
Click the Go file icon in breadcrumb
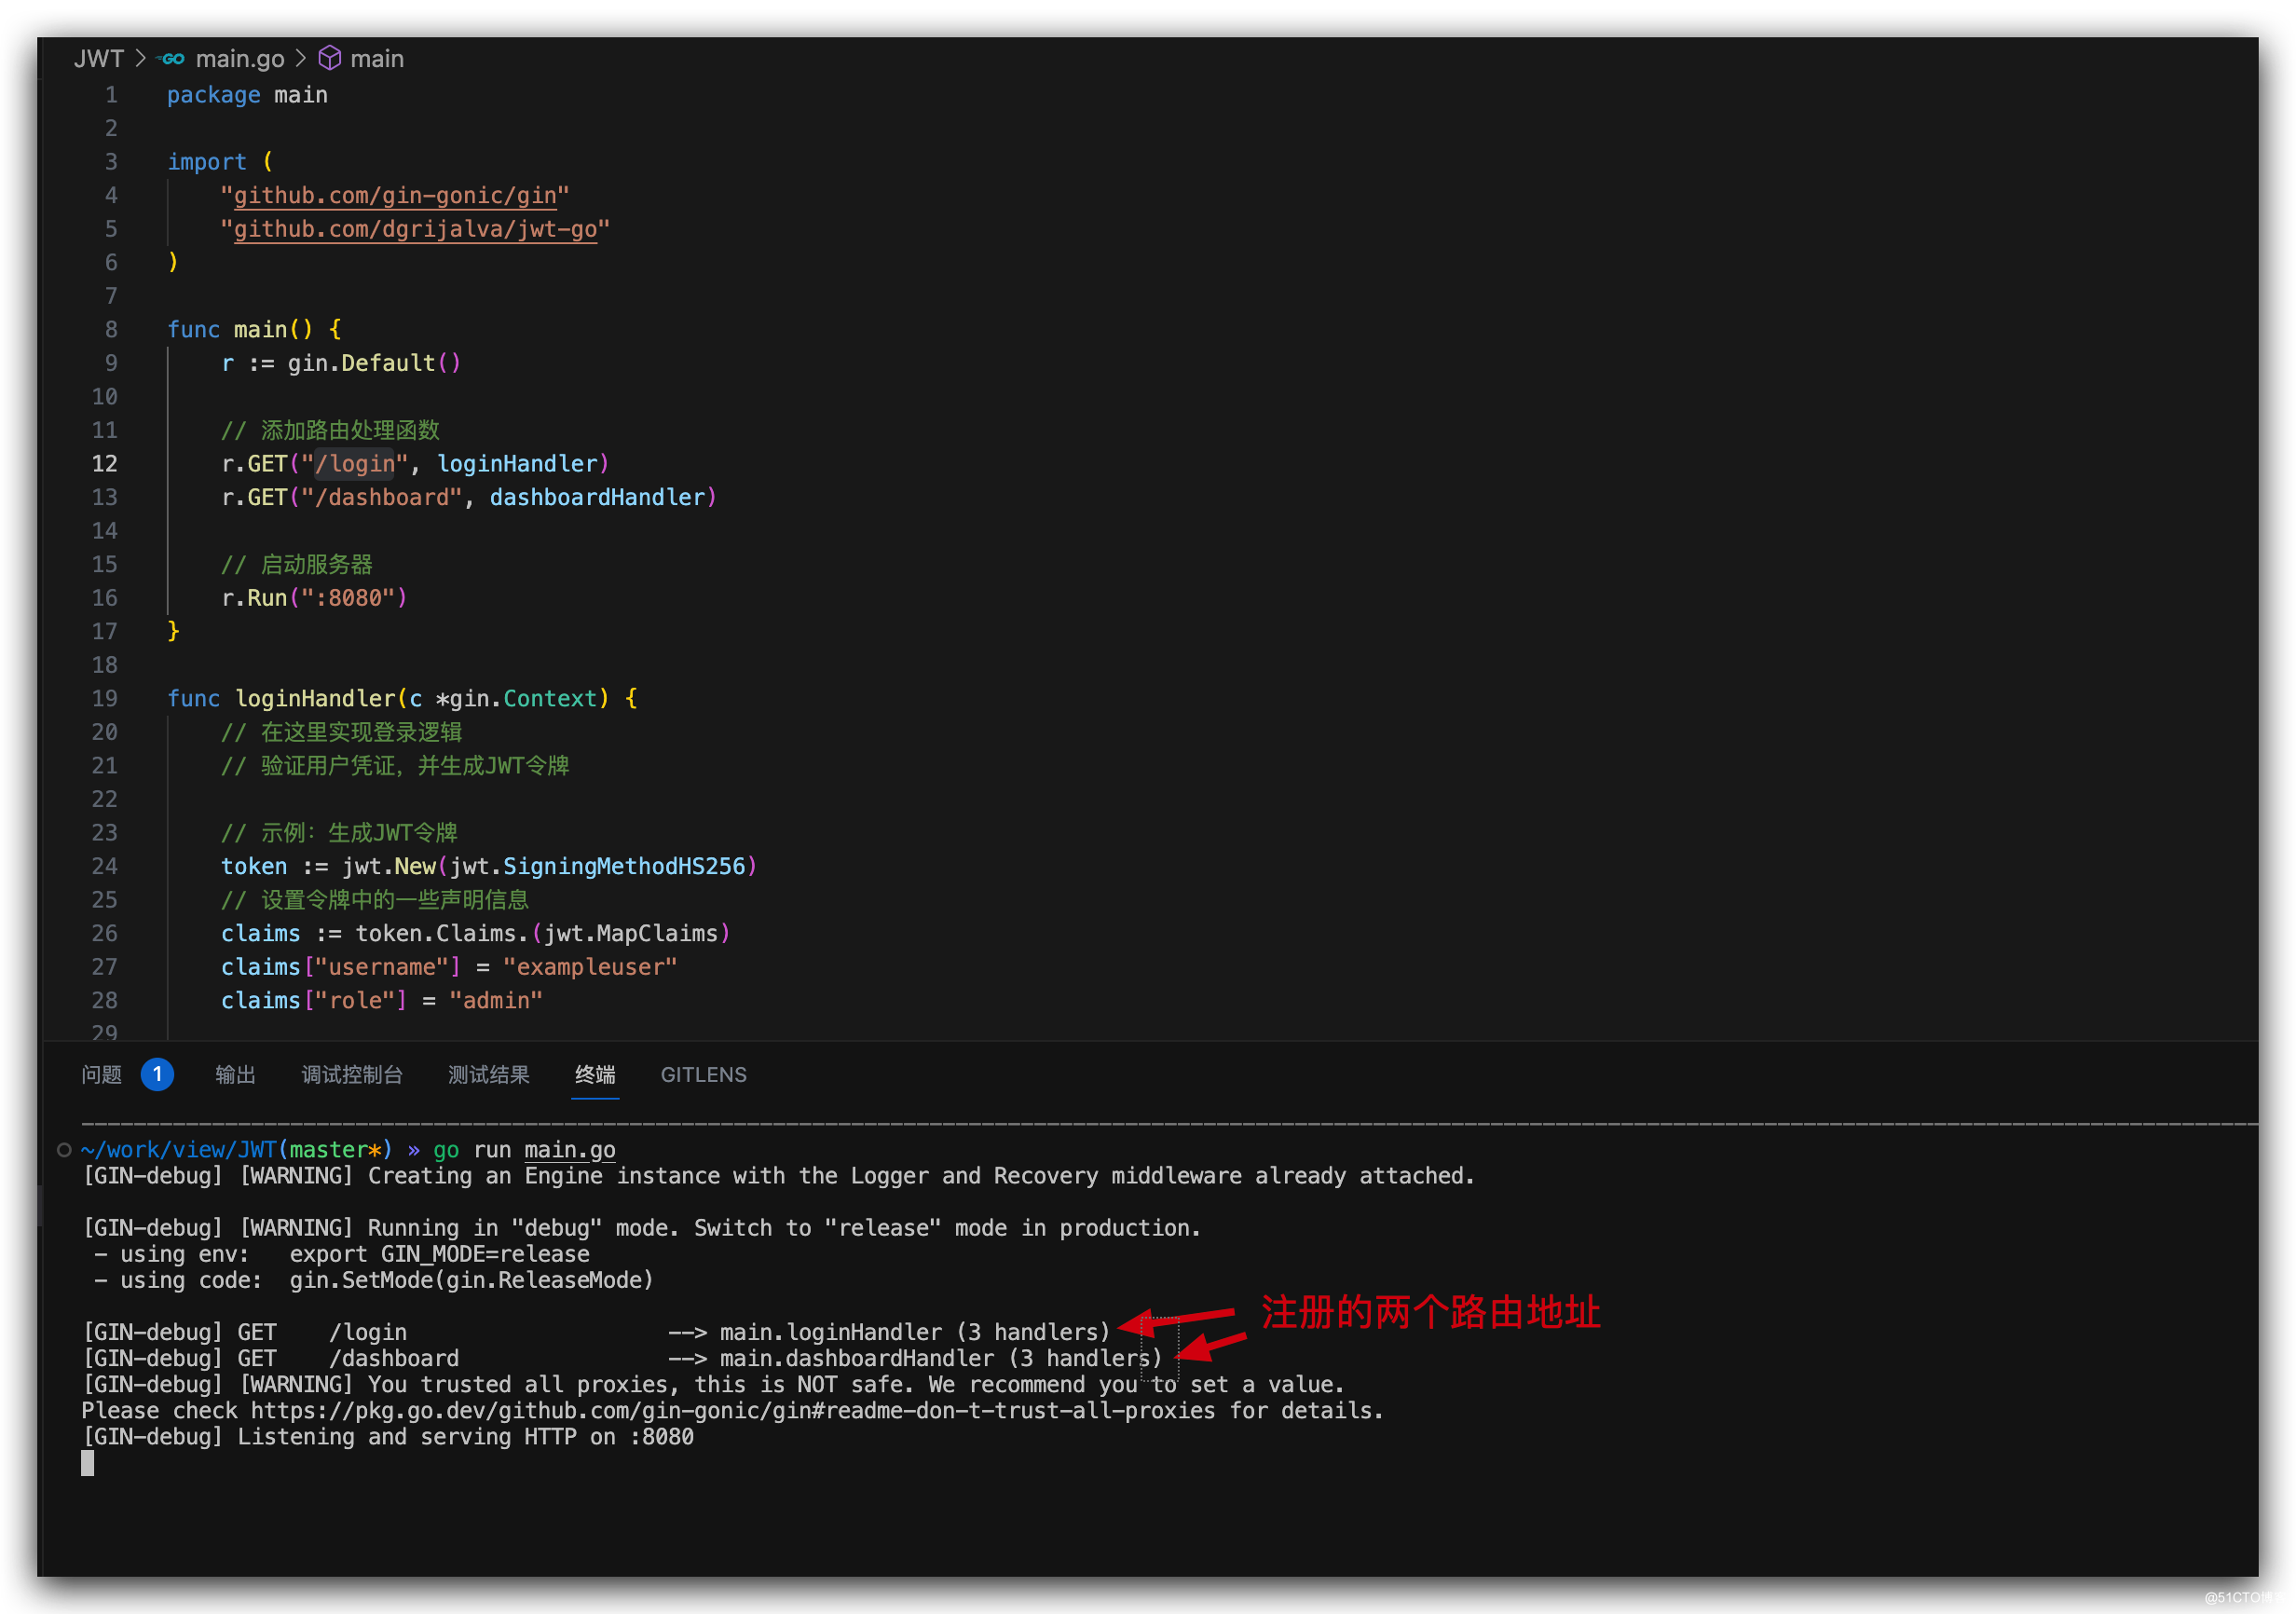click(172, 59)
